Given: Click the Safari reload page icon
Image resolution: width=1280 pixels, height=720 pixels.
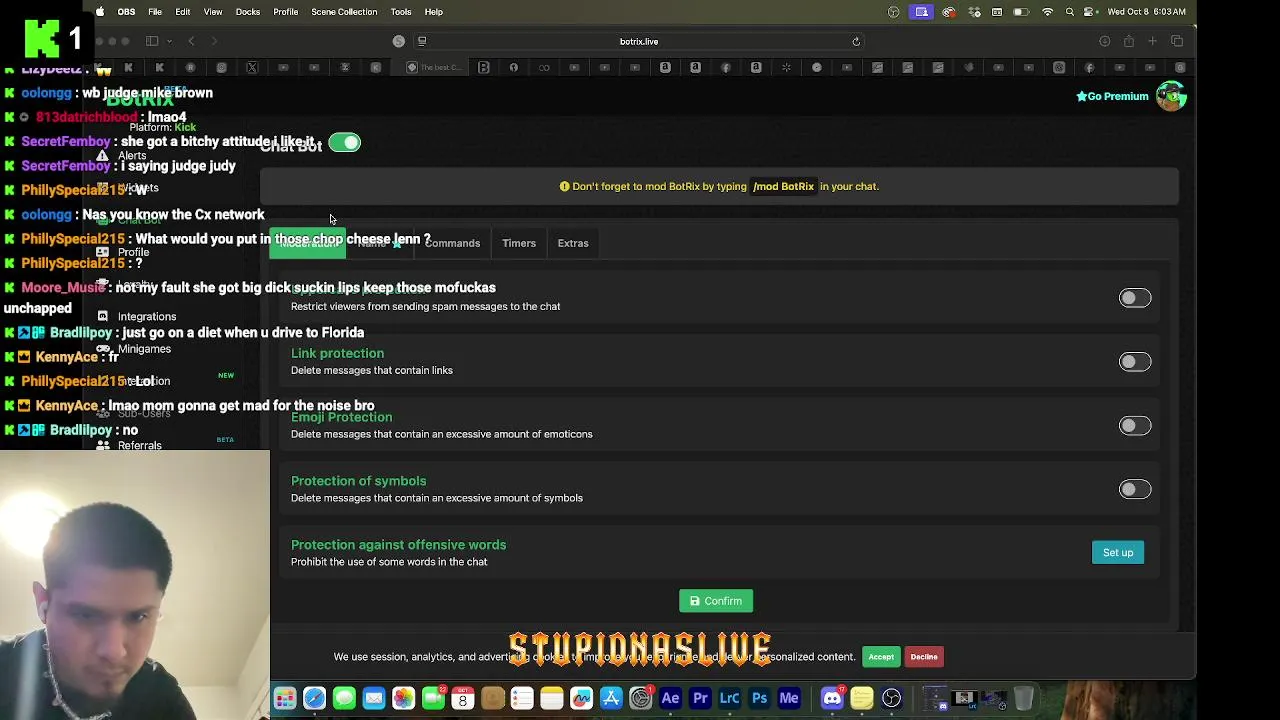Looking at the screenshot, I should 856,41.
